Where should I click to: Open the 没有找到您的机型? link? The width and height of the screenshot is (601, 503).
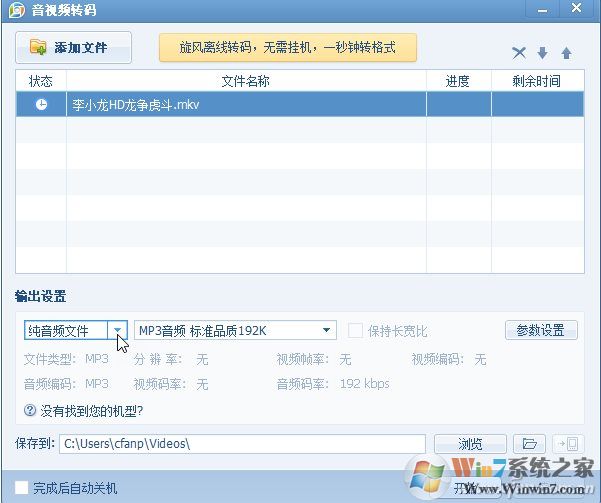pos(92,411)
